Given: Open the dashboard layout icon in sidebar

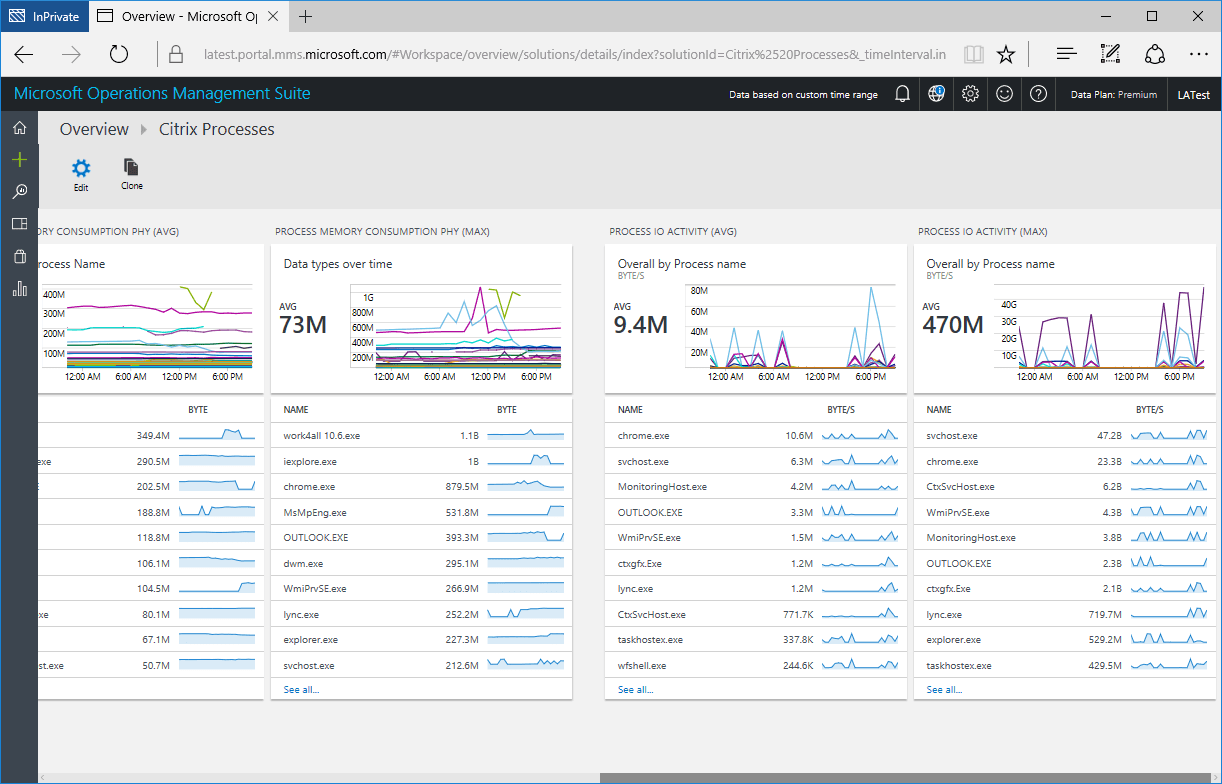Looking at the screenshot, I should tap(19, 224).
